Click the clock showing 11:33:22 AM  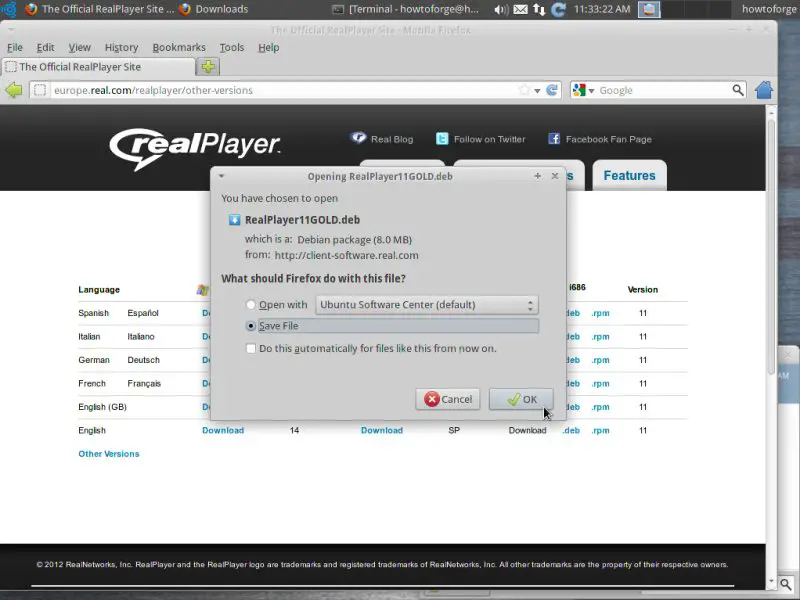[602, 9]
